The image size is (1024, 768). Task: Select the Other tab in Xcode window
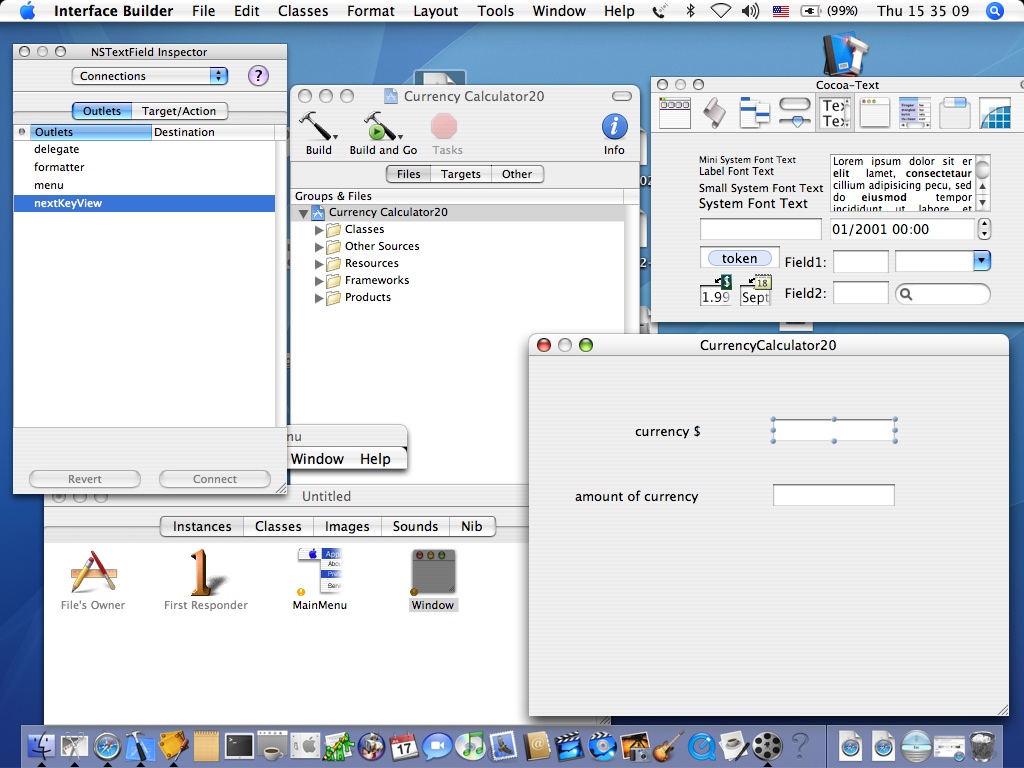point(517,174)
